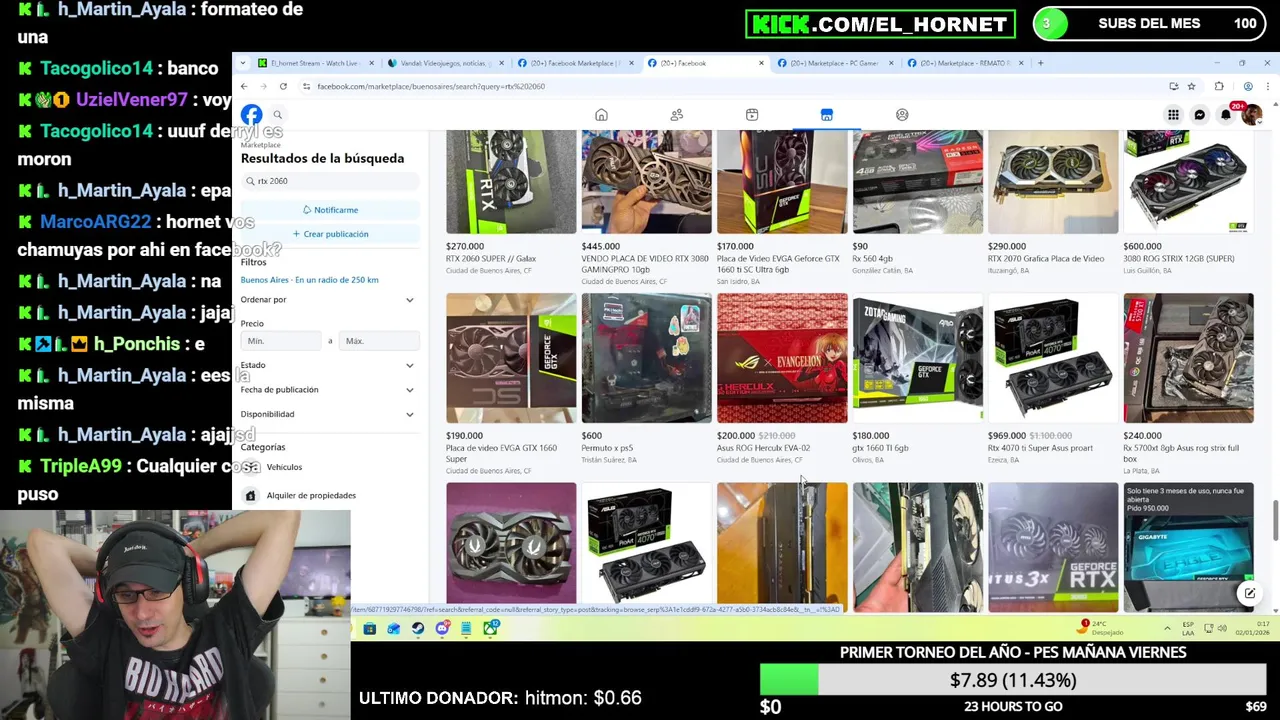Open the account profile picture menu

tap(1251, 115)
